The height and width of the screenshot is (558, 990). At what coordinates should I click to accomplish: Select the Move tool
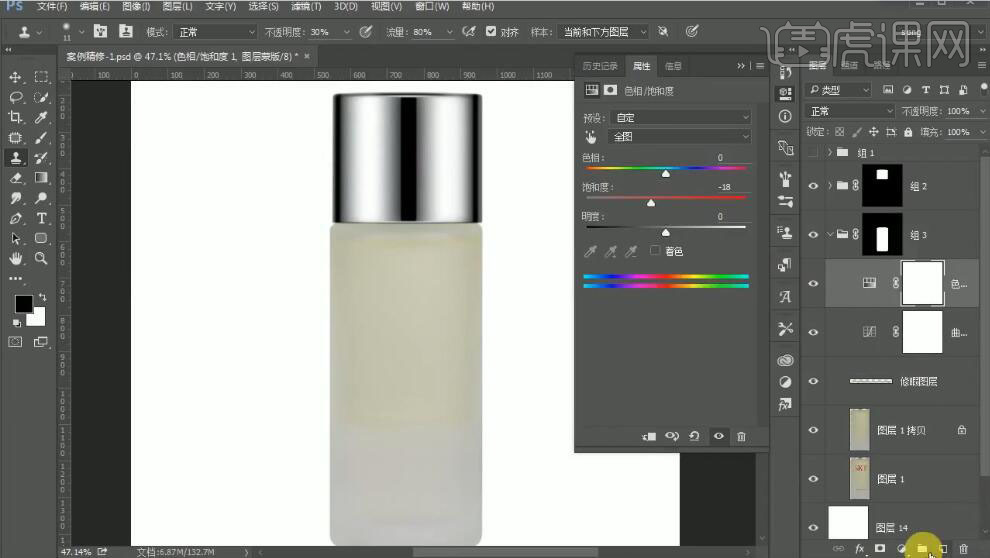[x=15, y=77]
